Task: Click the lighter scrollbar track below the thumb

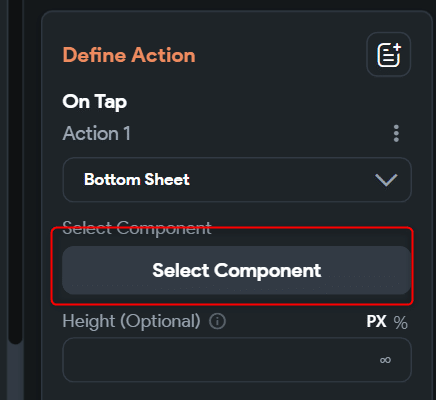Action: click(x=16, y=372)
